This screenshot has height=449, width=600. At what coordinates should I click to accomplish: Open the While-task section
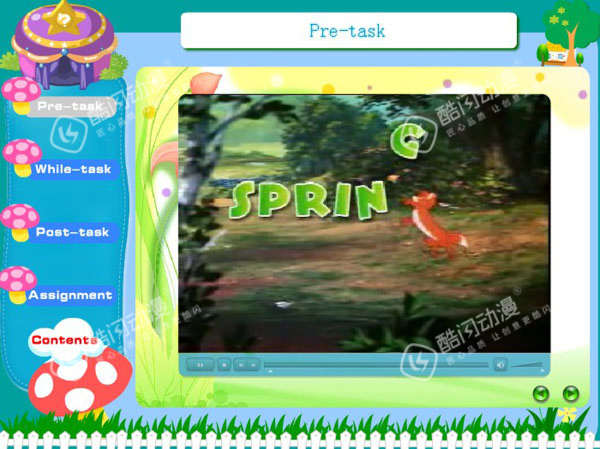pyautogui.click(x=73, y=169)
